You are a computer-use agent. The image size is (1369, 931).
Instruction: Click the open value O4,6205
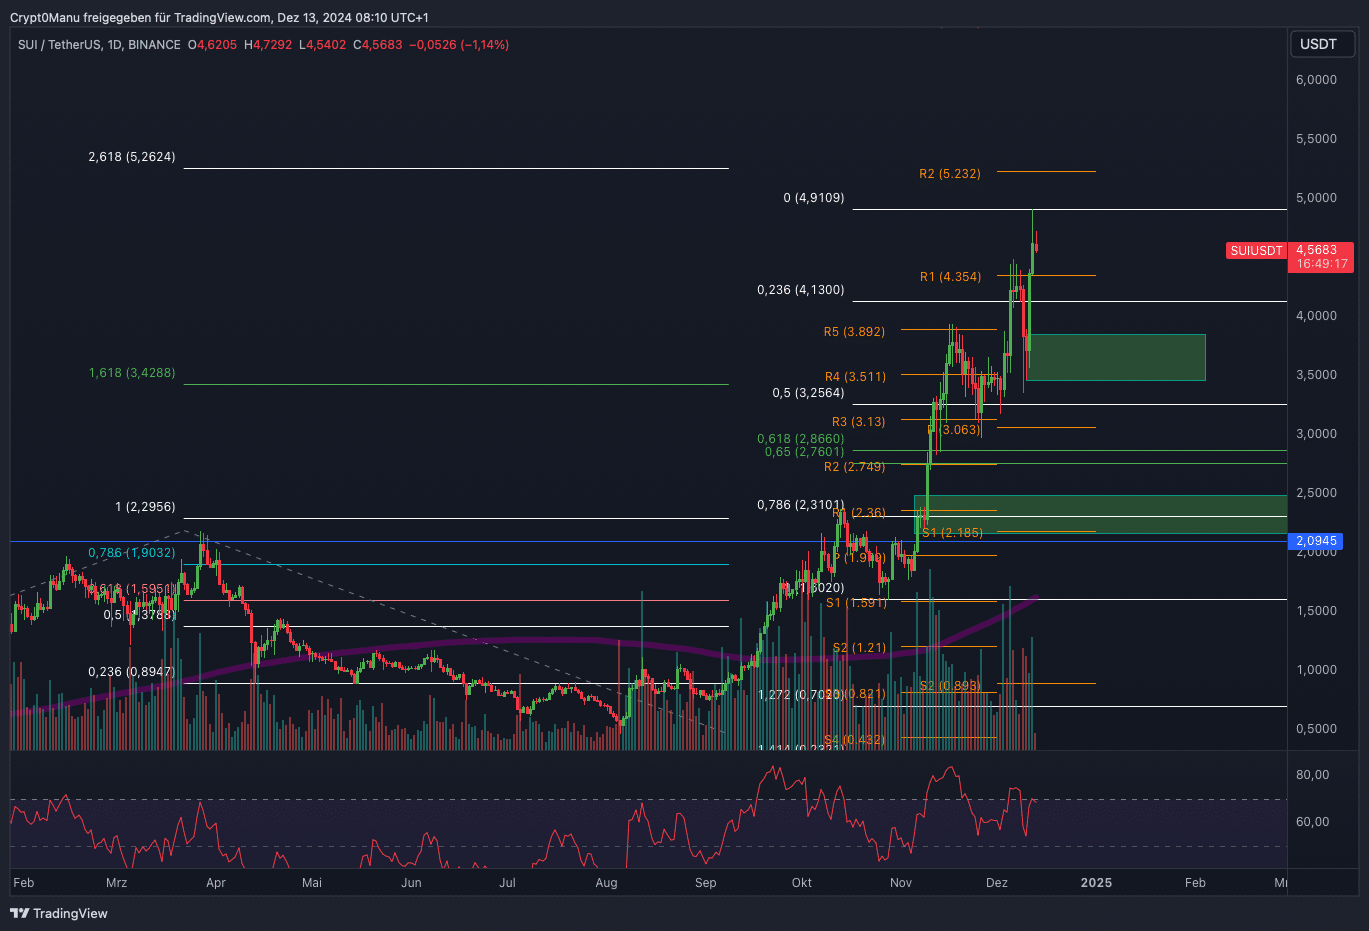pyautogui.click(x=212, y=45)
